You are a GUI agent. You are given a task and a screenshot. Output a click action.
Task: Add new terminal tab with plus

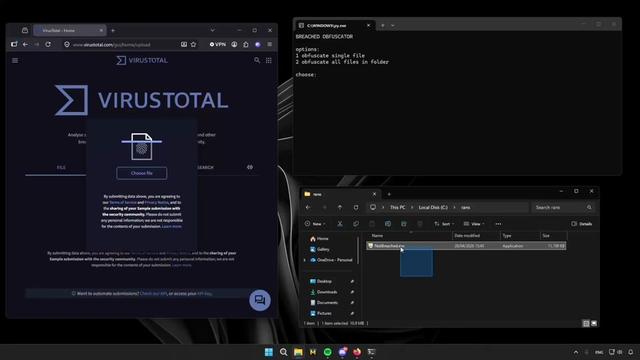click(382, 25)
